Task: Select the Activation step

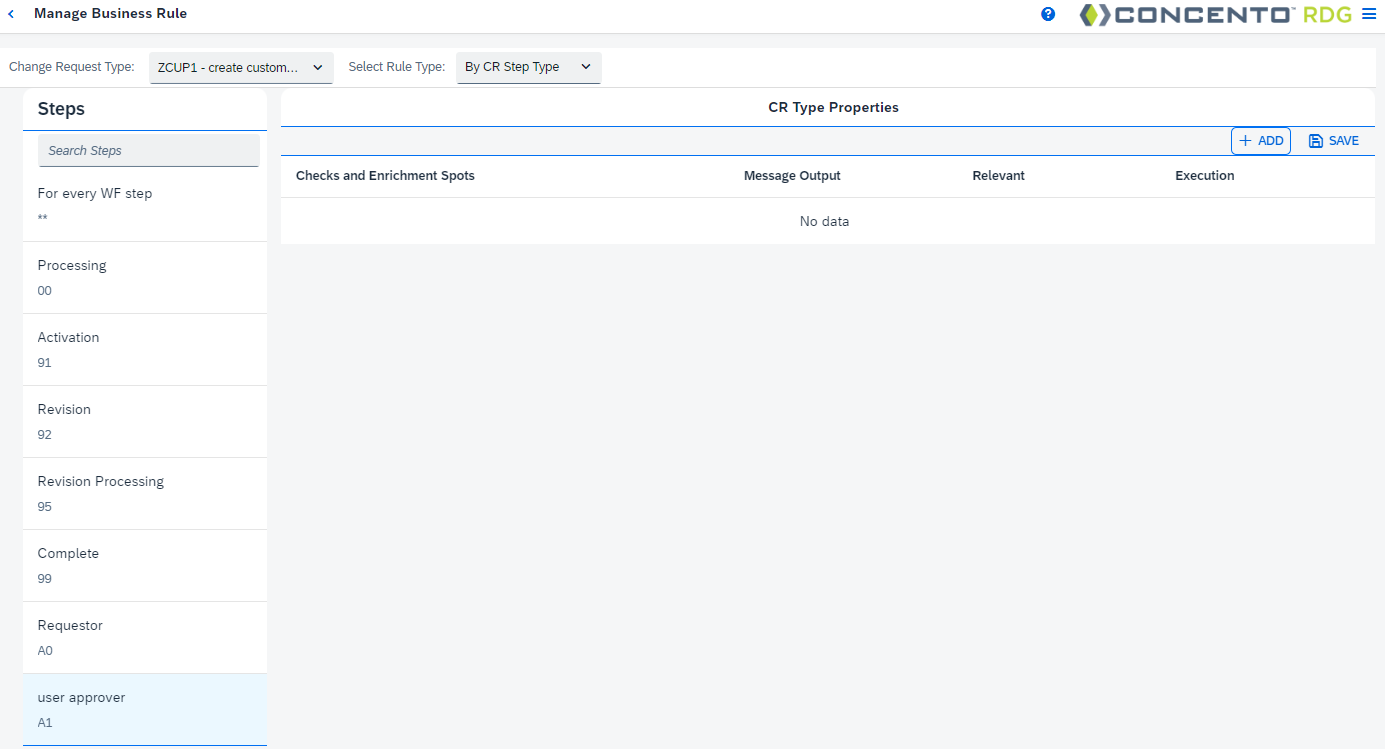Action: (x=145, y=349)
